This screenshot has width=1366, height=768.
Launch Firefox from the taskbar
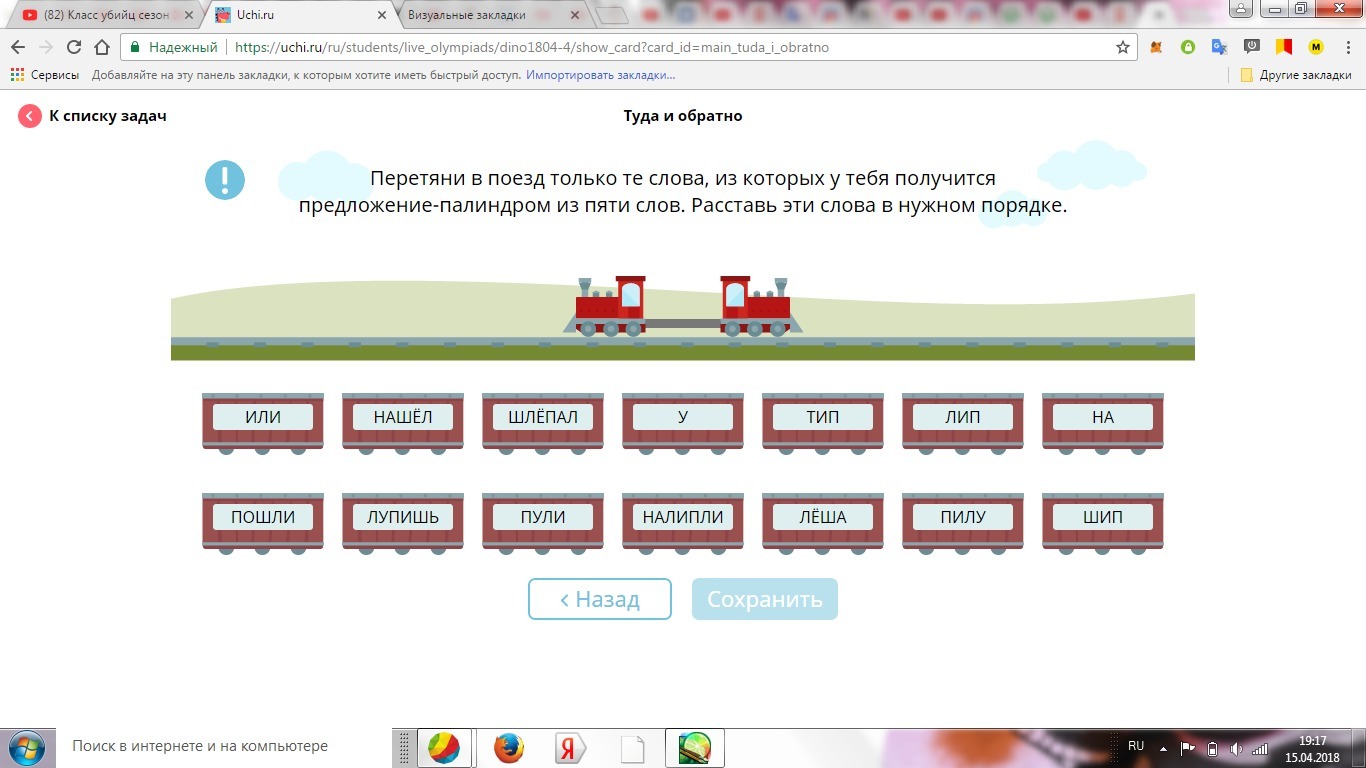pyautogui.click(x=509, y=747)
